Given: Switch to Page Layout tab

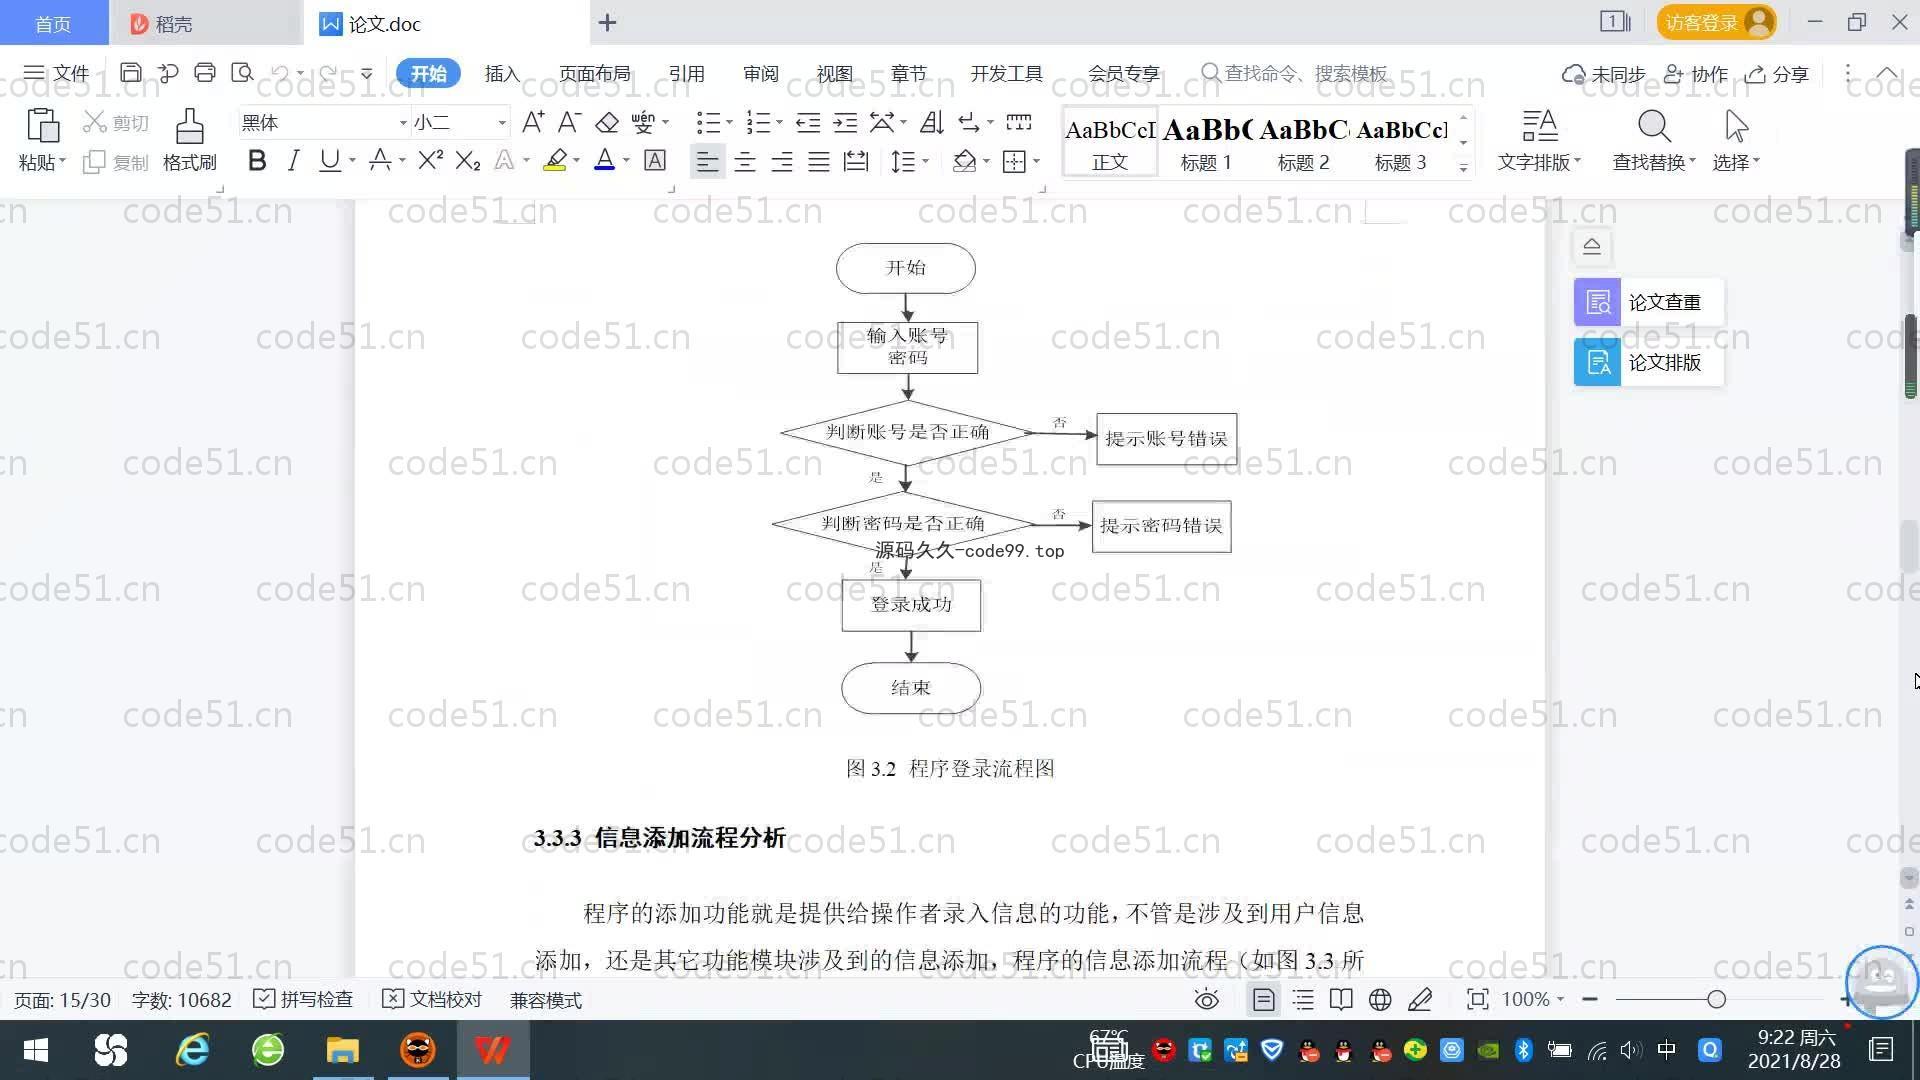Looking at the screenshot, I should pyautogui.click(x=594, y=73).
